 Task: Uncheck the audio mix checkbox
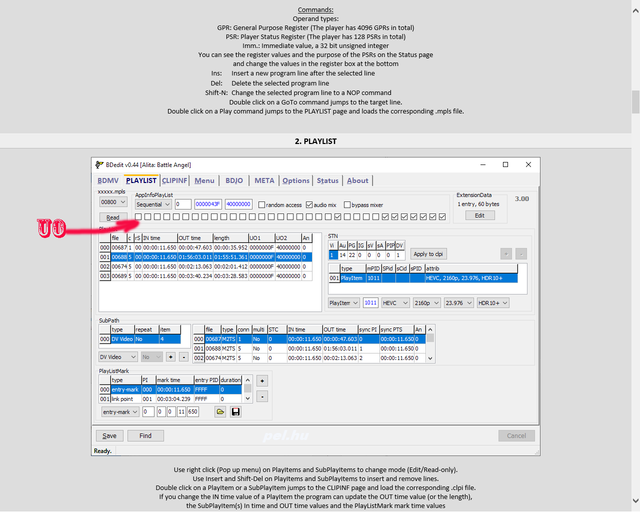coord(309,205)
